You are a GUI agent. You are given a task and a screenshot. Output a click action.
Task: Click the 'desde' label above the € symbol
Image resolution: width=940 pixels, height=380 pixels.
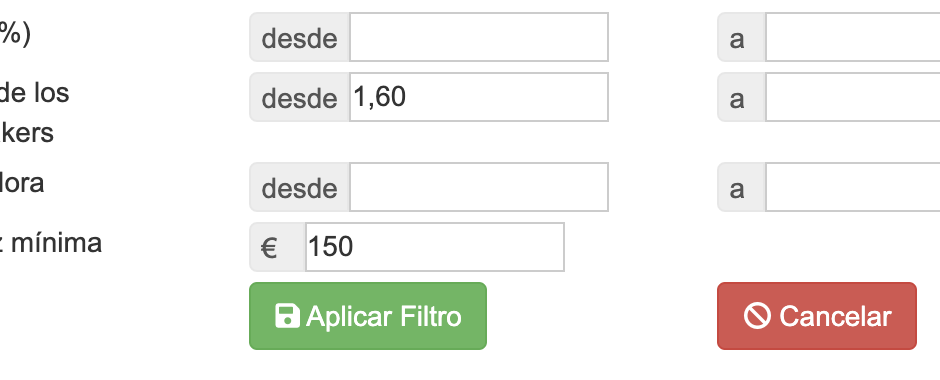point(300,187)
